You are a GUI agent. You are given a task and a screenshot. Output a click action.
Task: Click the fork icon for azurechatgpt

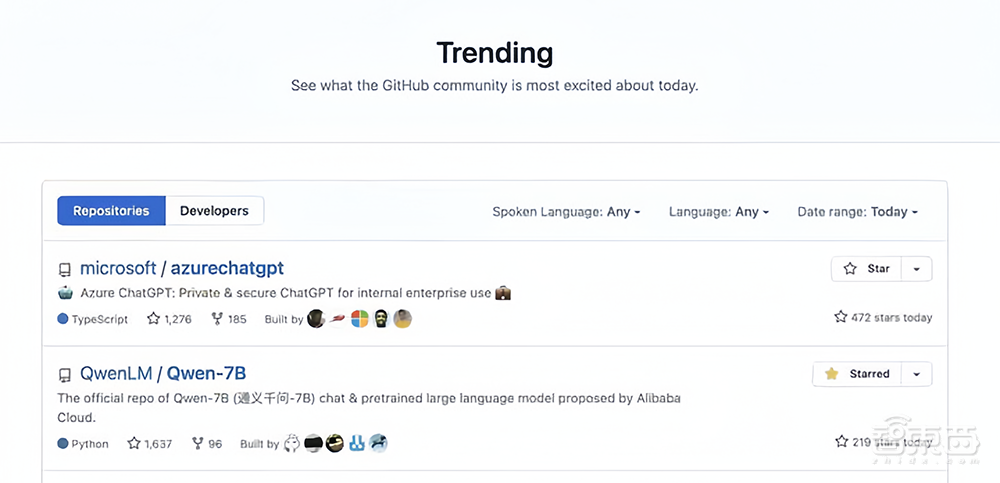(217, 319)
